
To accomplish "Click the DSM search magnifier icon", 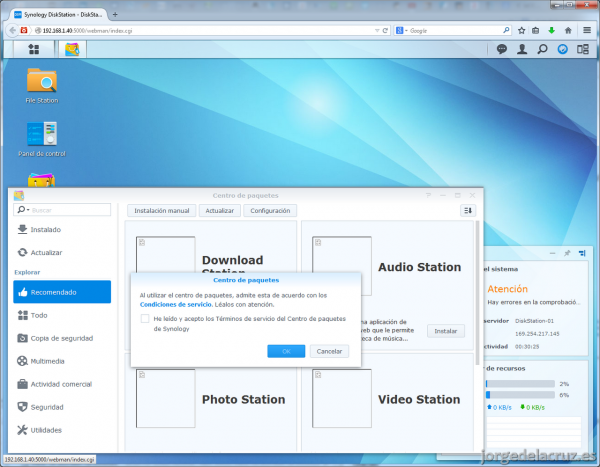I will click(x=542, y=49).
